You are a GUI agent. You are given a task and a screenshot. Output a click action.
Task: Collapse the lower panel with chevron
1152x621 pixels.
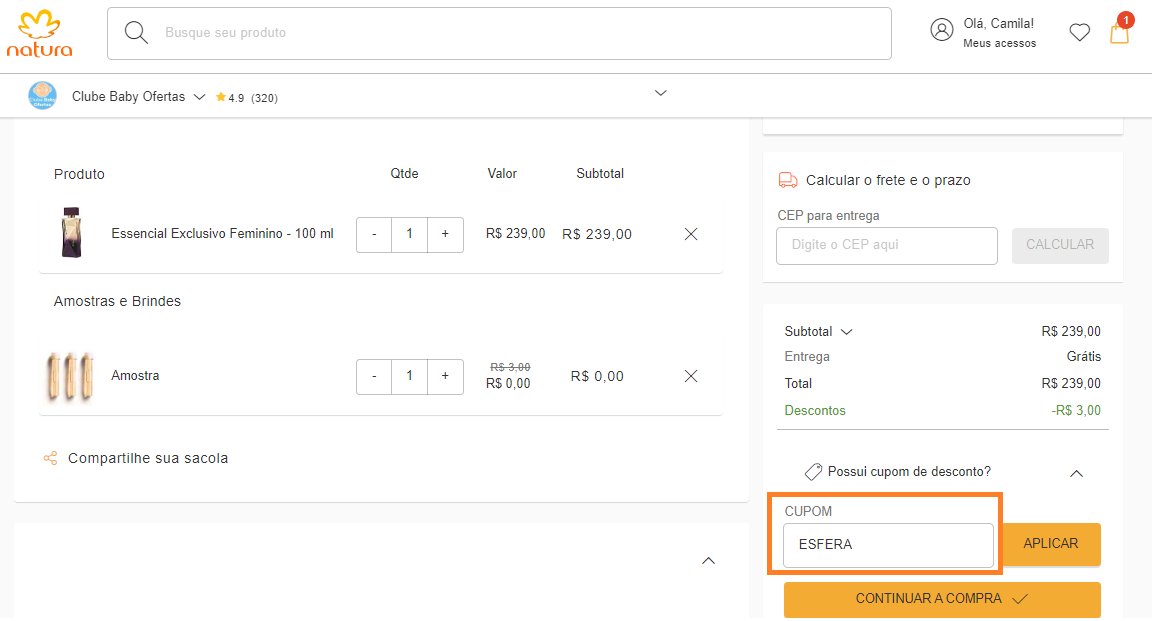708,561
